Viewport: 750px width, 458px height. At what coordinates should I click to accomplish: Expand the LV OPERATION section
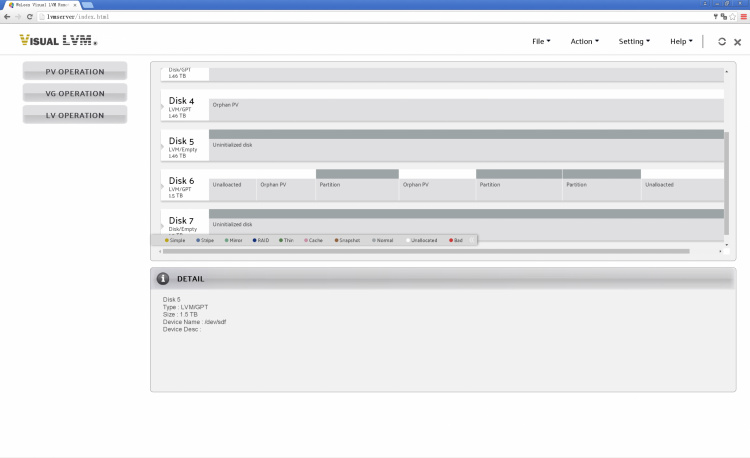[x=75, y=115]
